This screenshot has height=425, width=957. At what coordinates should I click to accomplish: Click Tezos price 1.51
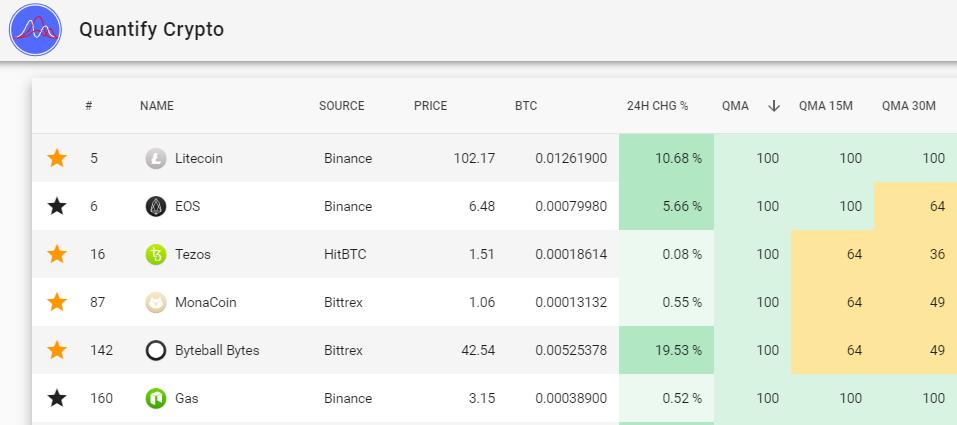coord(482,254)
